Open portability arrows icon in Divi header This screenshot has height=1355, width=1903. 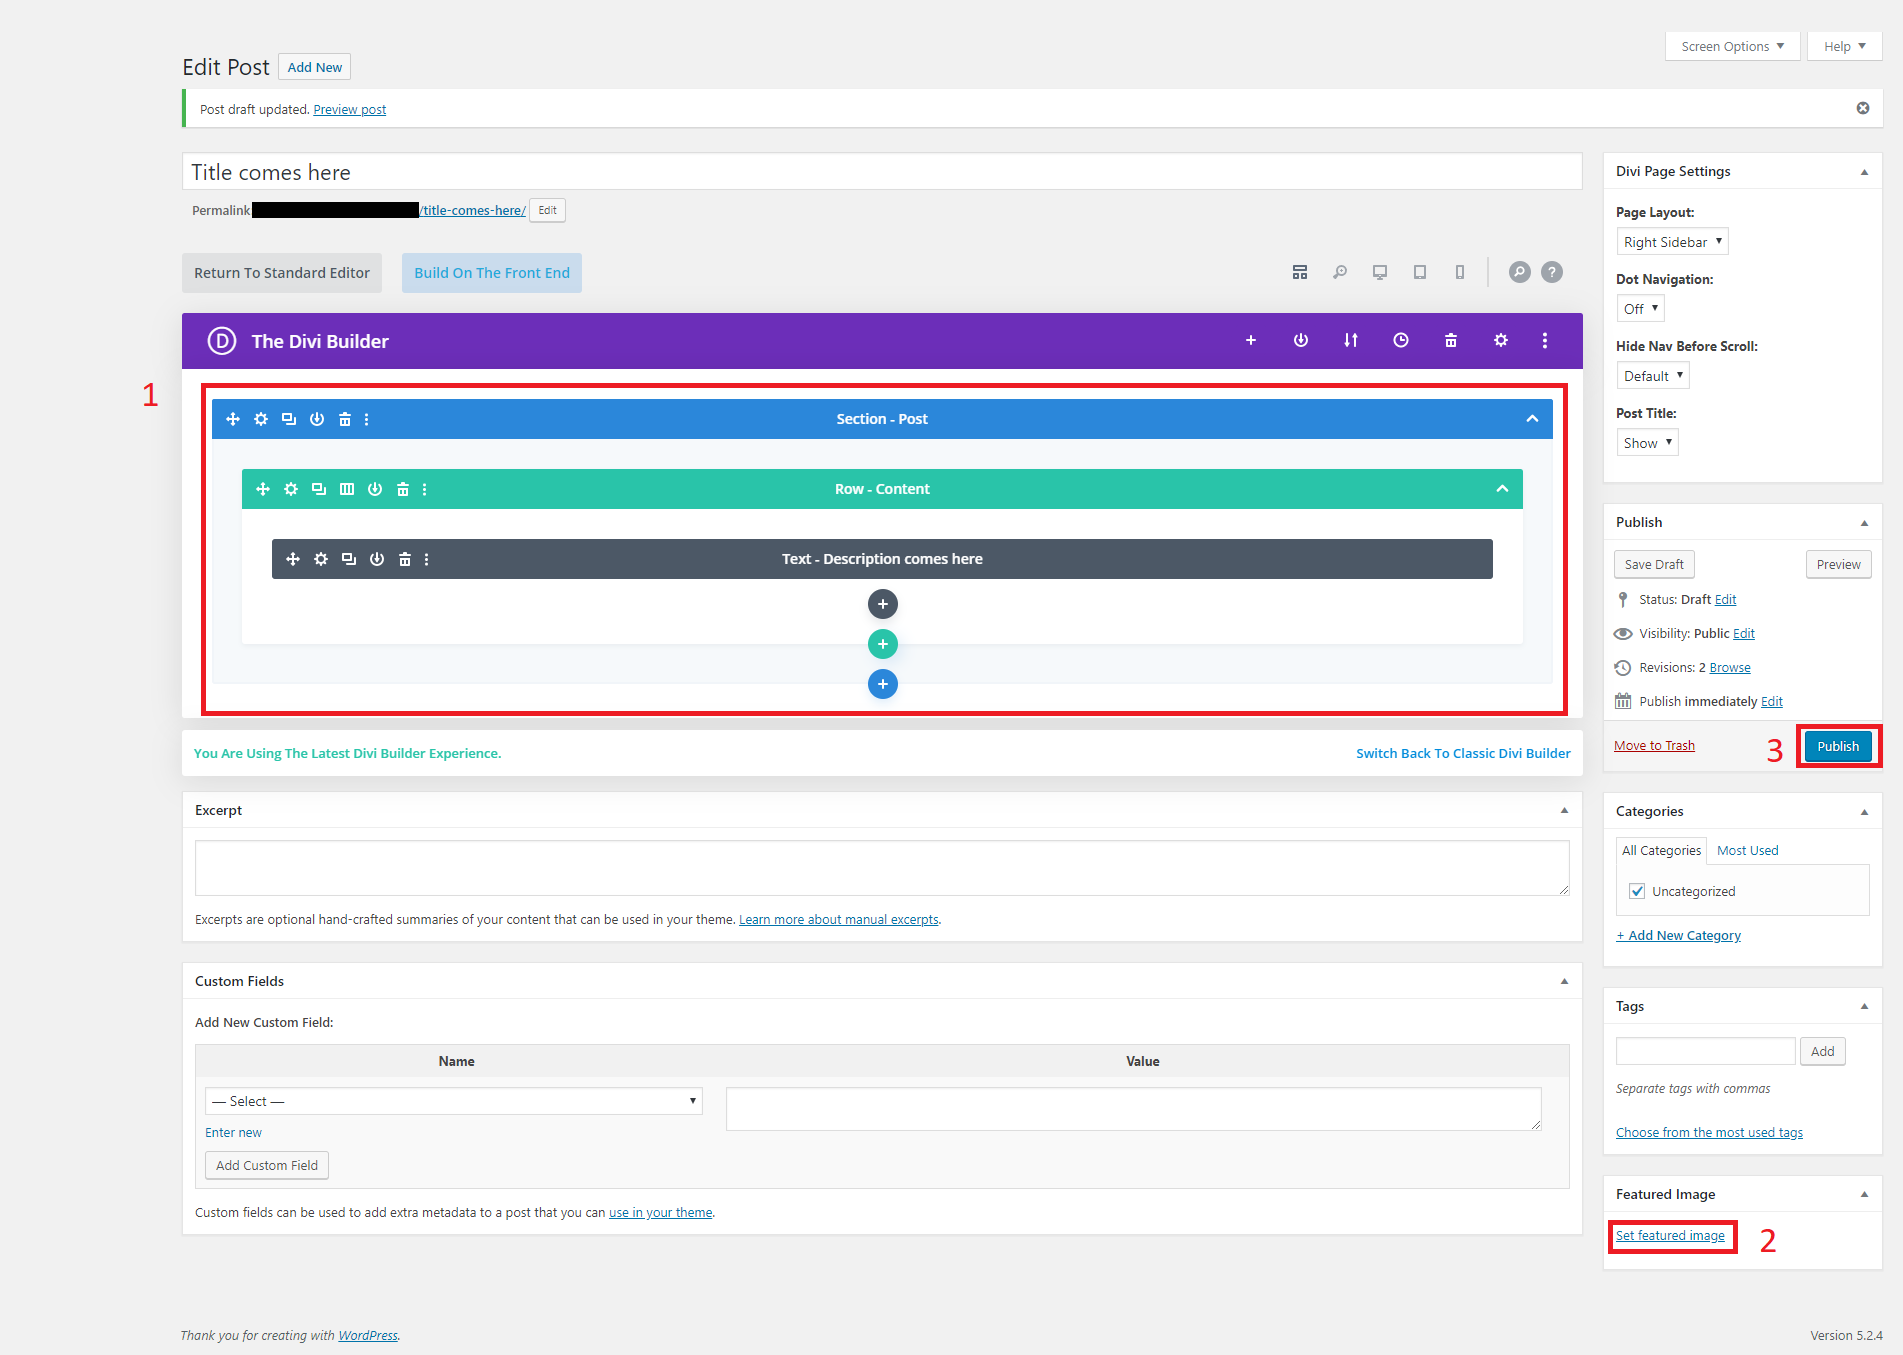pos(1351,341)
